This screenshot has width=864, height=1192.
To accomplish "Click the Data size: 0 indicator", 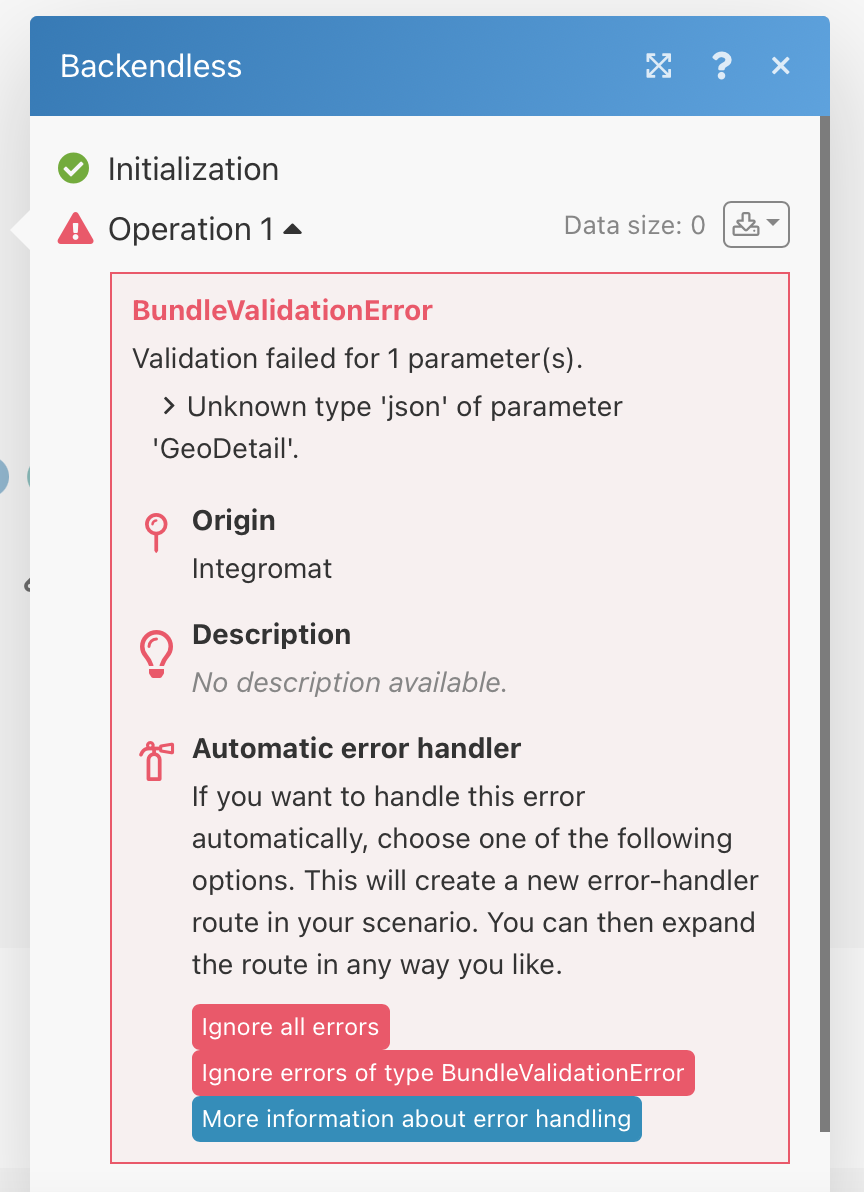I will pos(635,225).
